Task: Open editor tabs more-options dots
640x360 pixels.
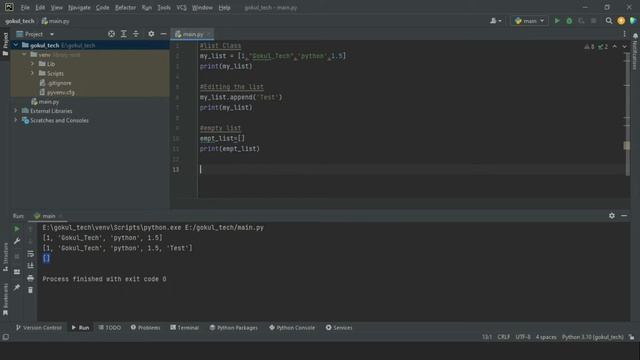Action: tap(624, 34)
